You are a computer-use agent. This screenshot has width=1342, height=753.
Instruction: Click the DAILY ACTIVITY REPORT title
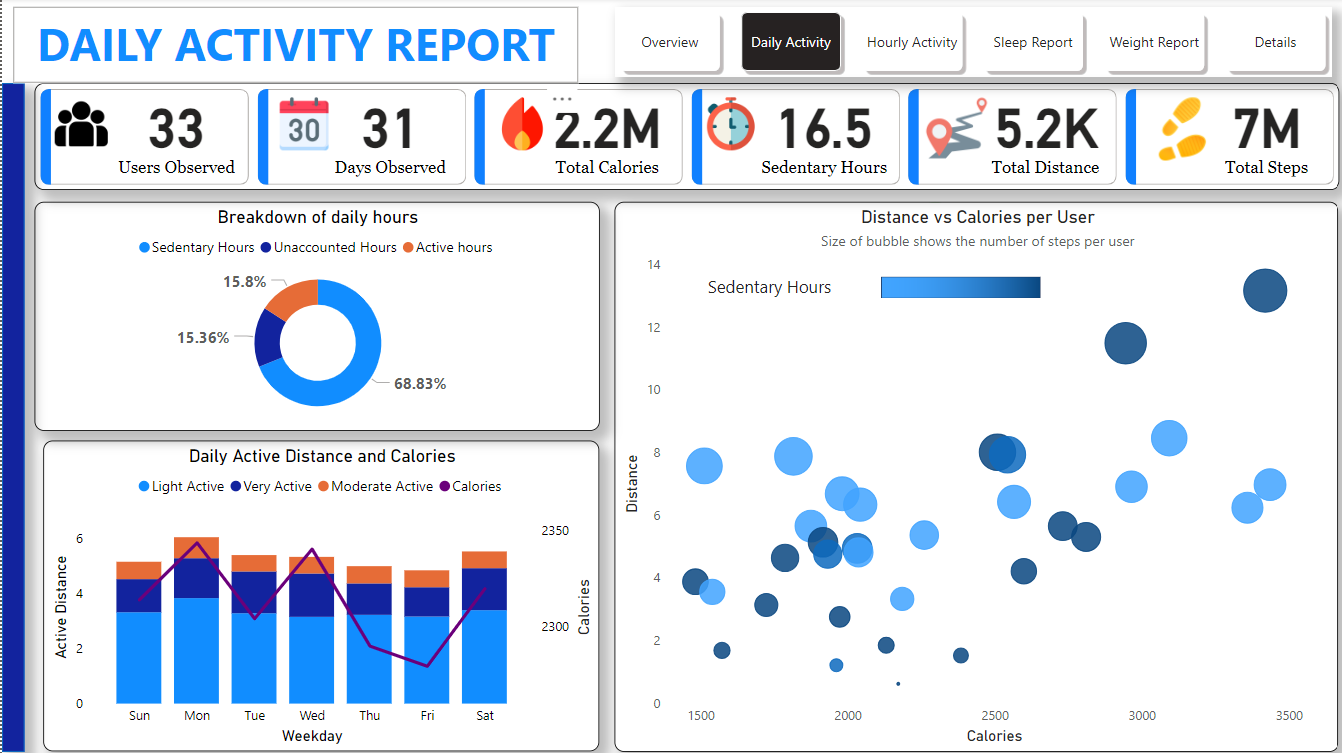(x=296, y=45)
